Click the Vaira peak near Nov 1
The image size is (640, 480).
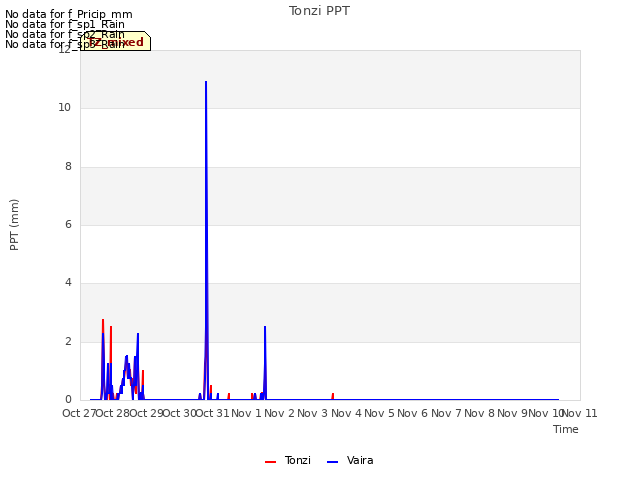(x=265, y=327)
